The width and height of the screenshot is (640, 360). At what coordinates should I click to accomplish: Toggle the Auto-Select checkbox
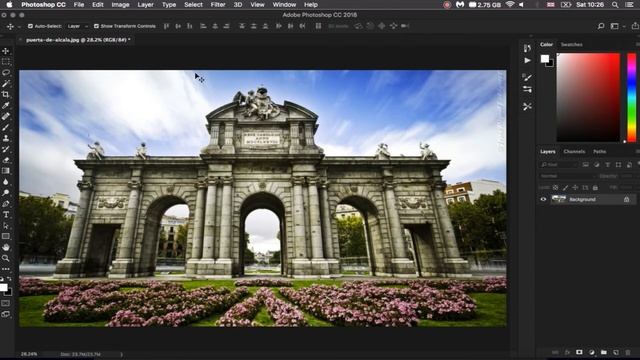[x=30, y=26]
